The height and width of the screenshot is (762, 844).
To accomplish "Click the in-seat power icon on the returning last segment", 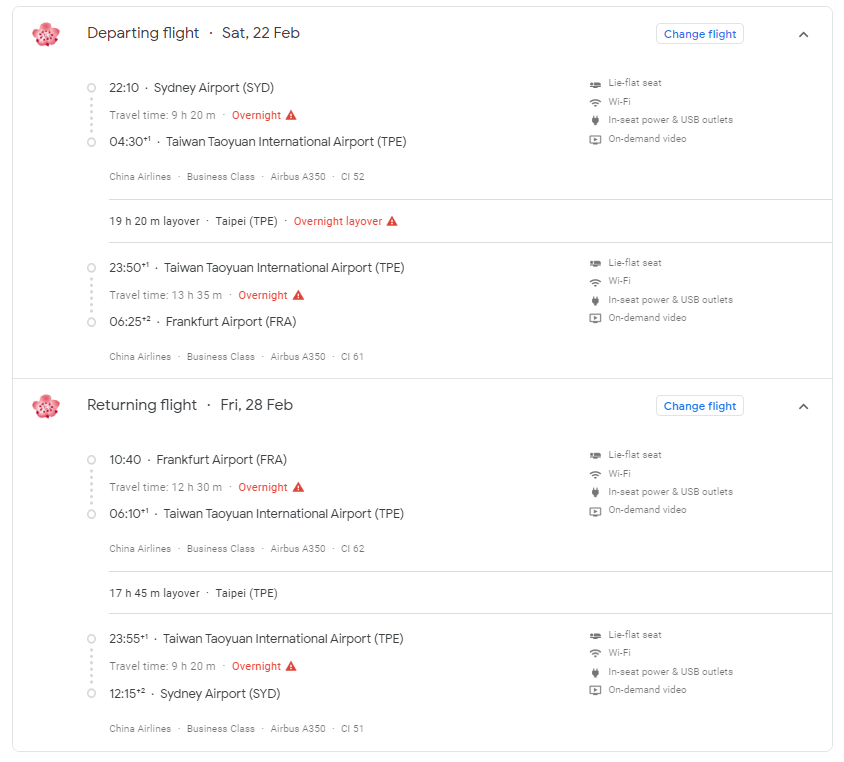I will (x=593, y=671).
